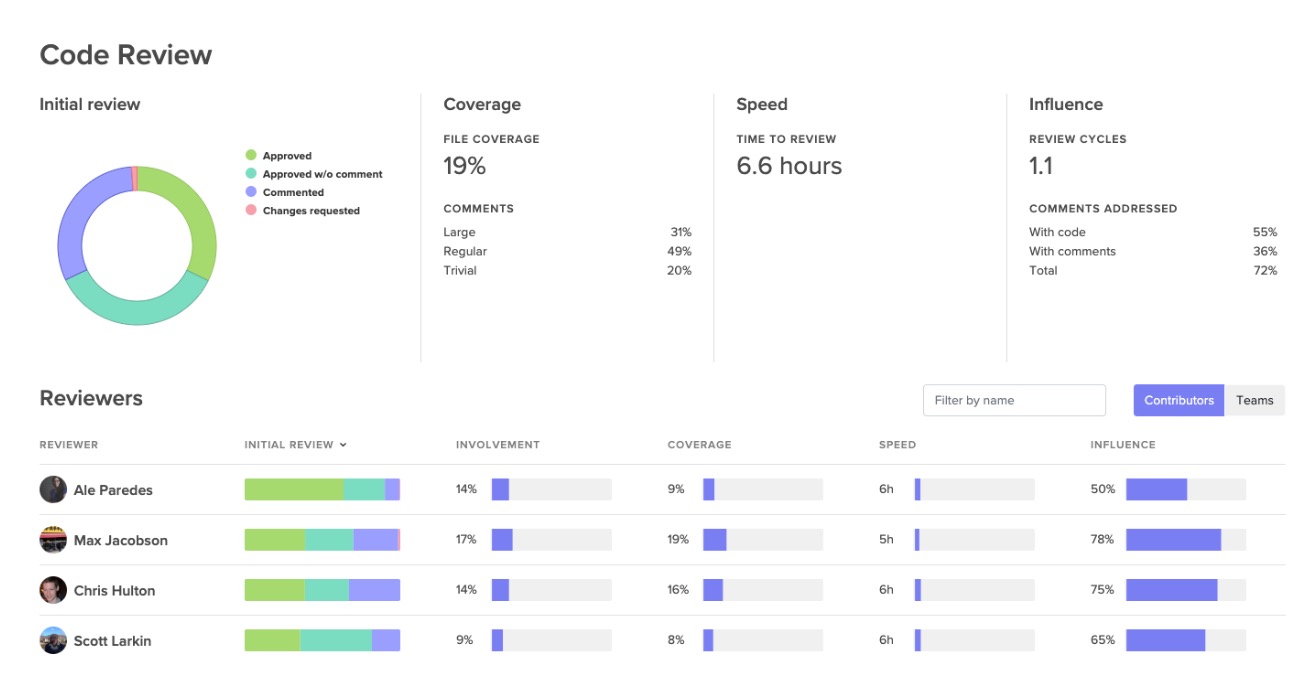The image size is (1316, 682).
Task: Click the Filter by name field
Action: [1013, 400]
